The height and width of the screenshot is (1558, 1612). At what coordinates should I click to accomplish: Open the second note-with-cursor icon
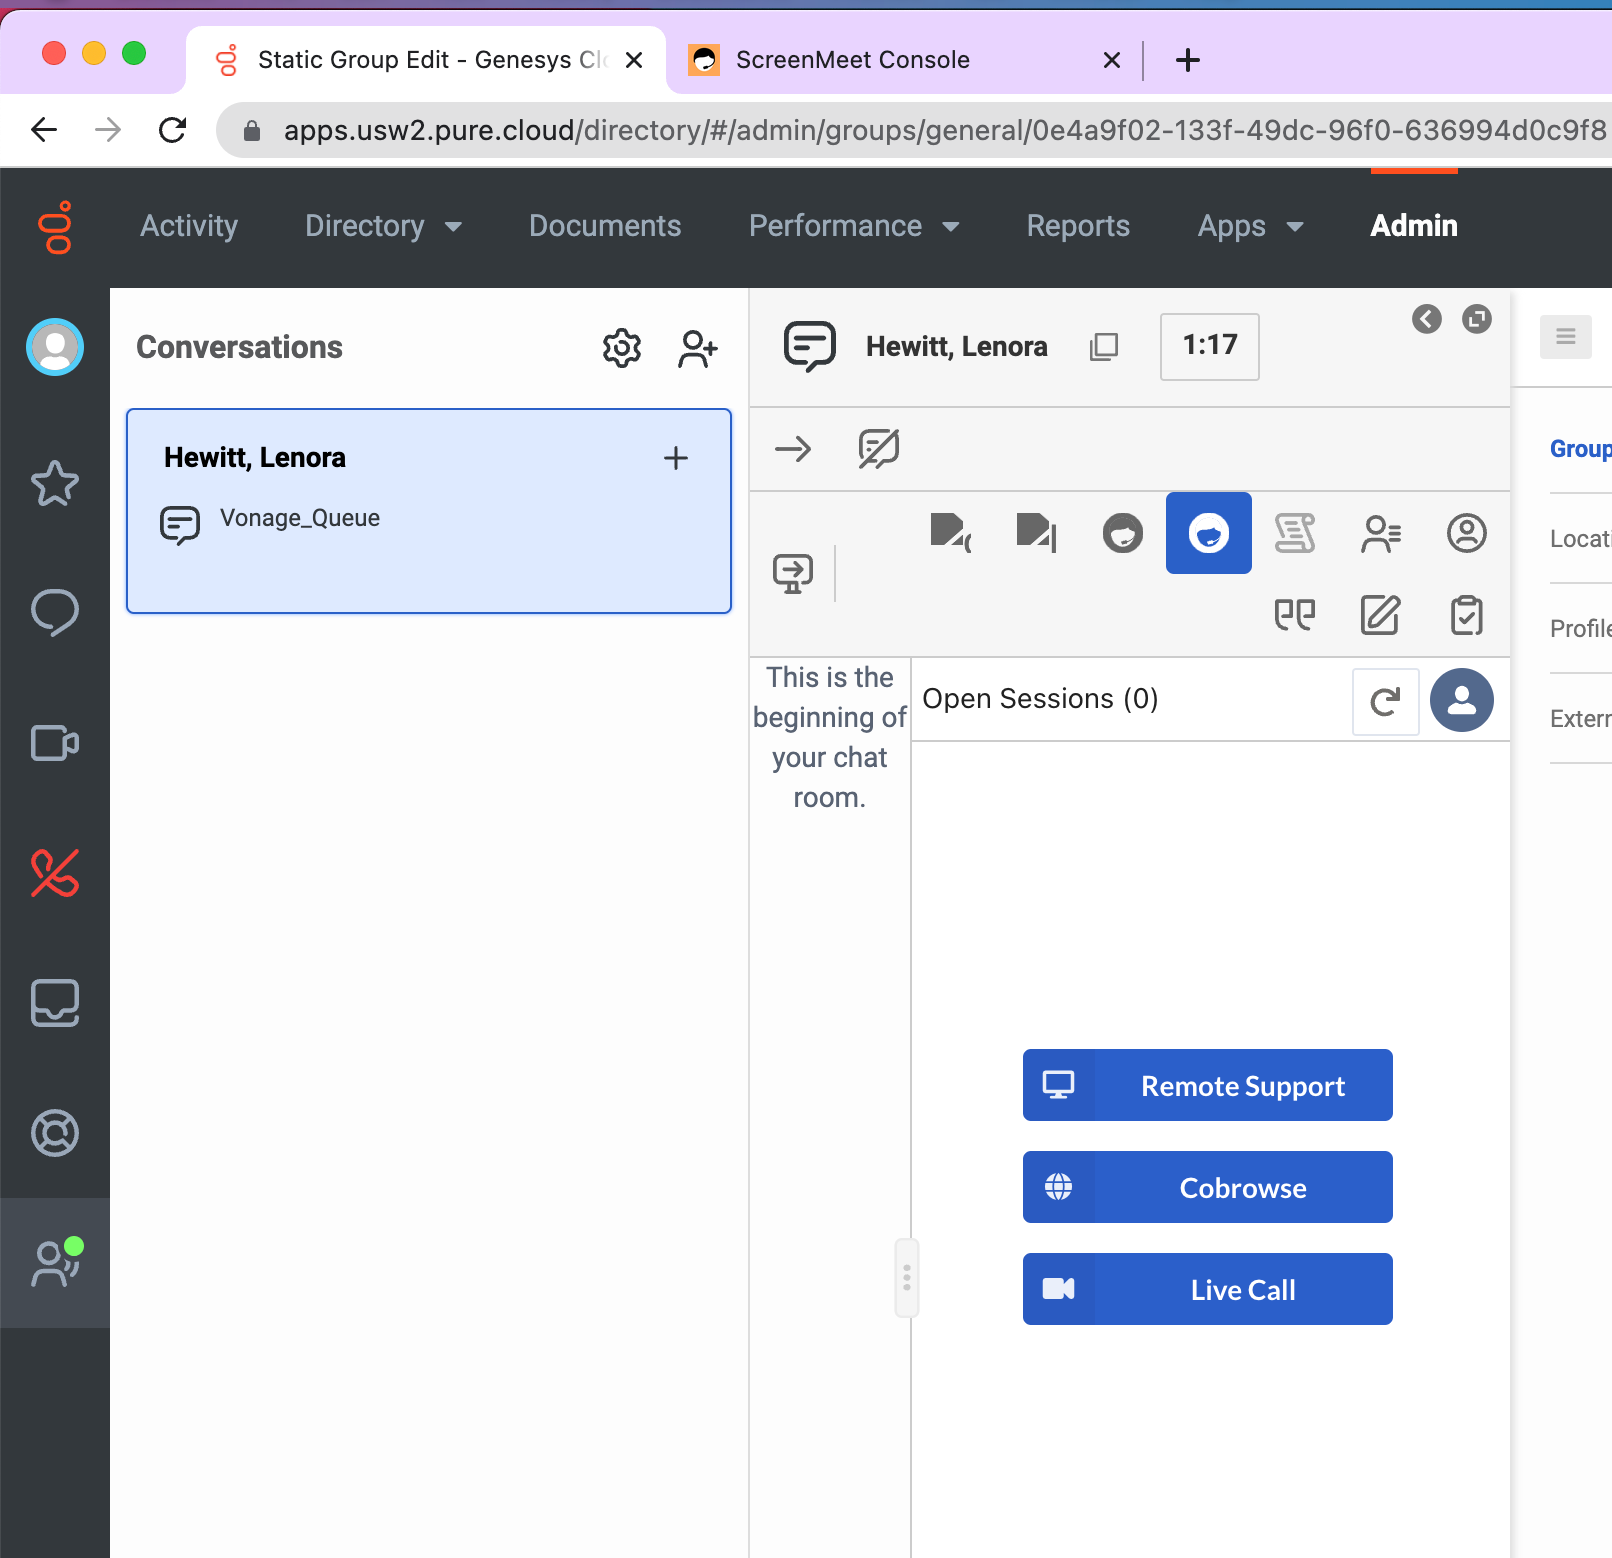tap(1037, 533)
